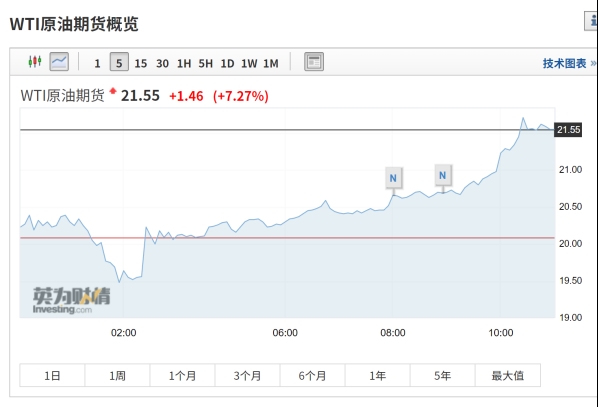Set interval to 1H
The width and height of the screenshot is (598, 407).
coord(184,63)
